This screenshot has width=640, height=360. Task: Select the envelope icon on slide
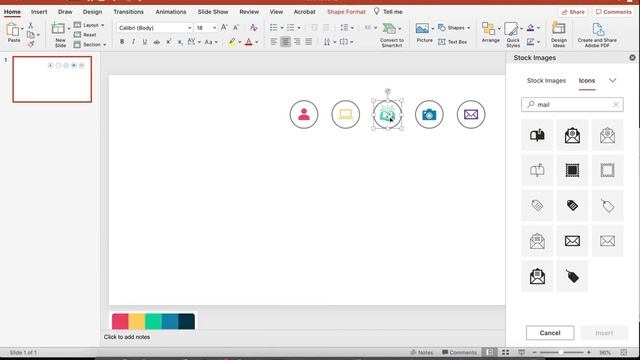pos(471,114)
